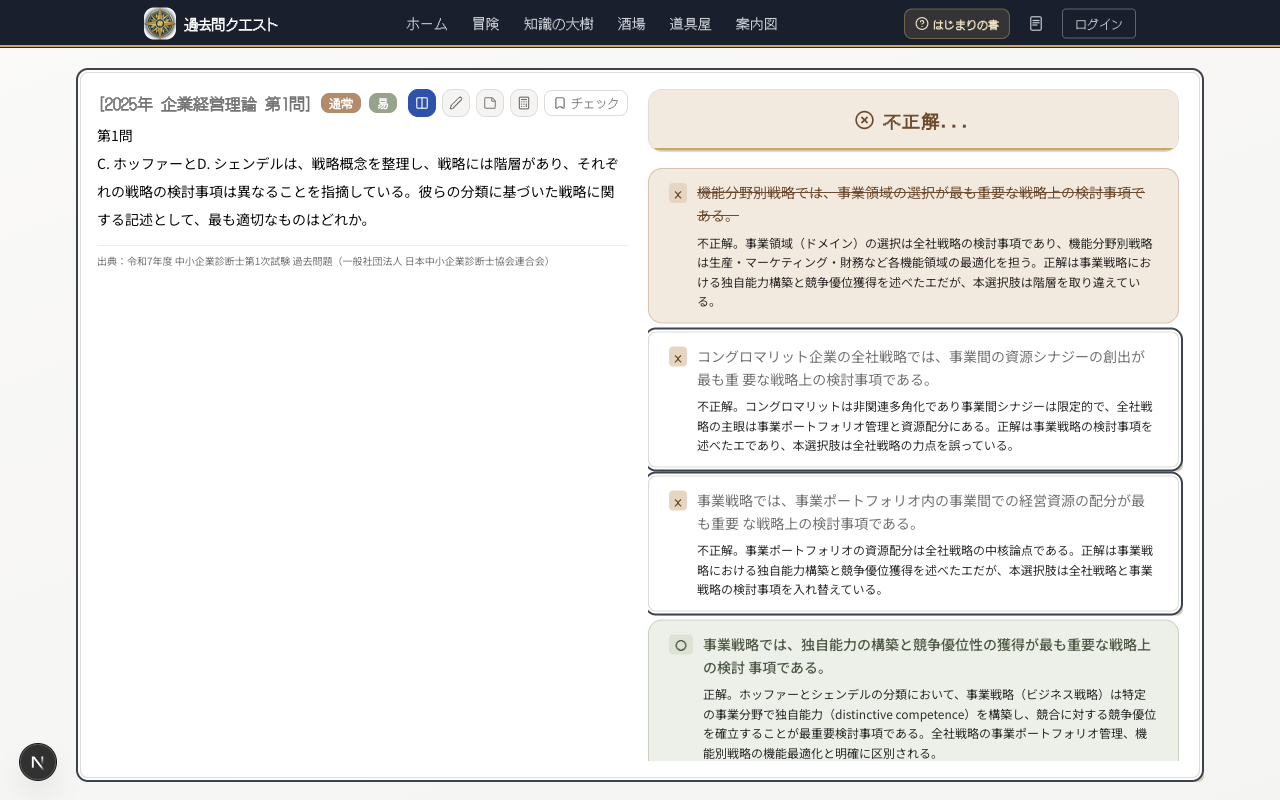Viewport: 1280px width, 800px height.
Task: Click the 過去問クエスト emblem logo
Action: [160, 23]
